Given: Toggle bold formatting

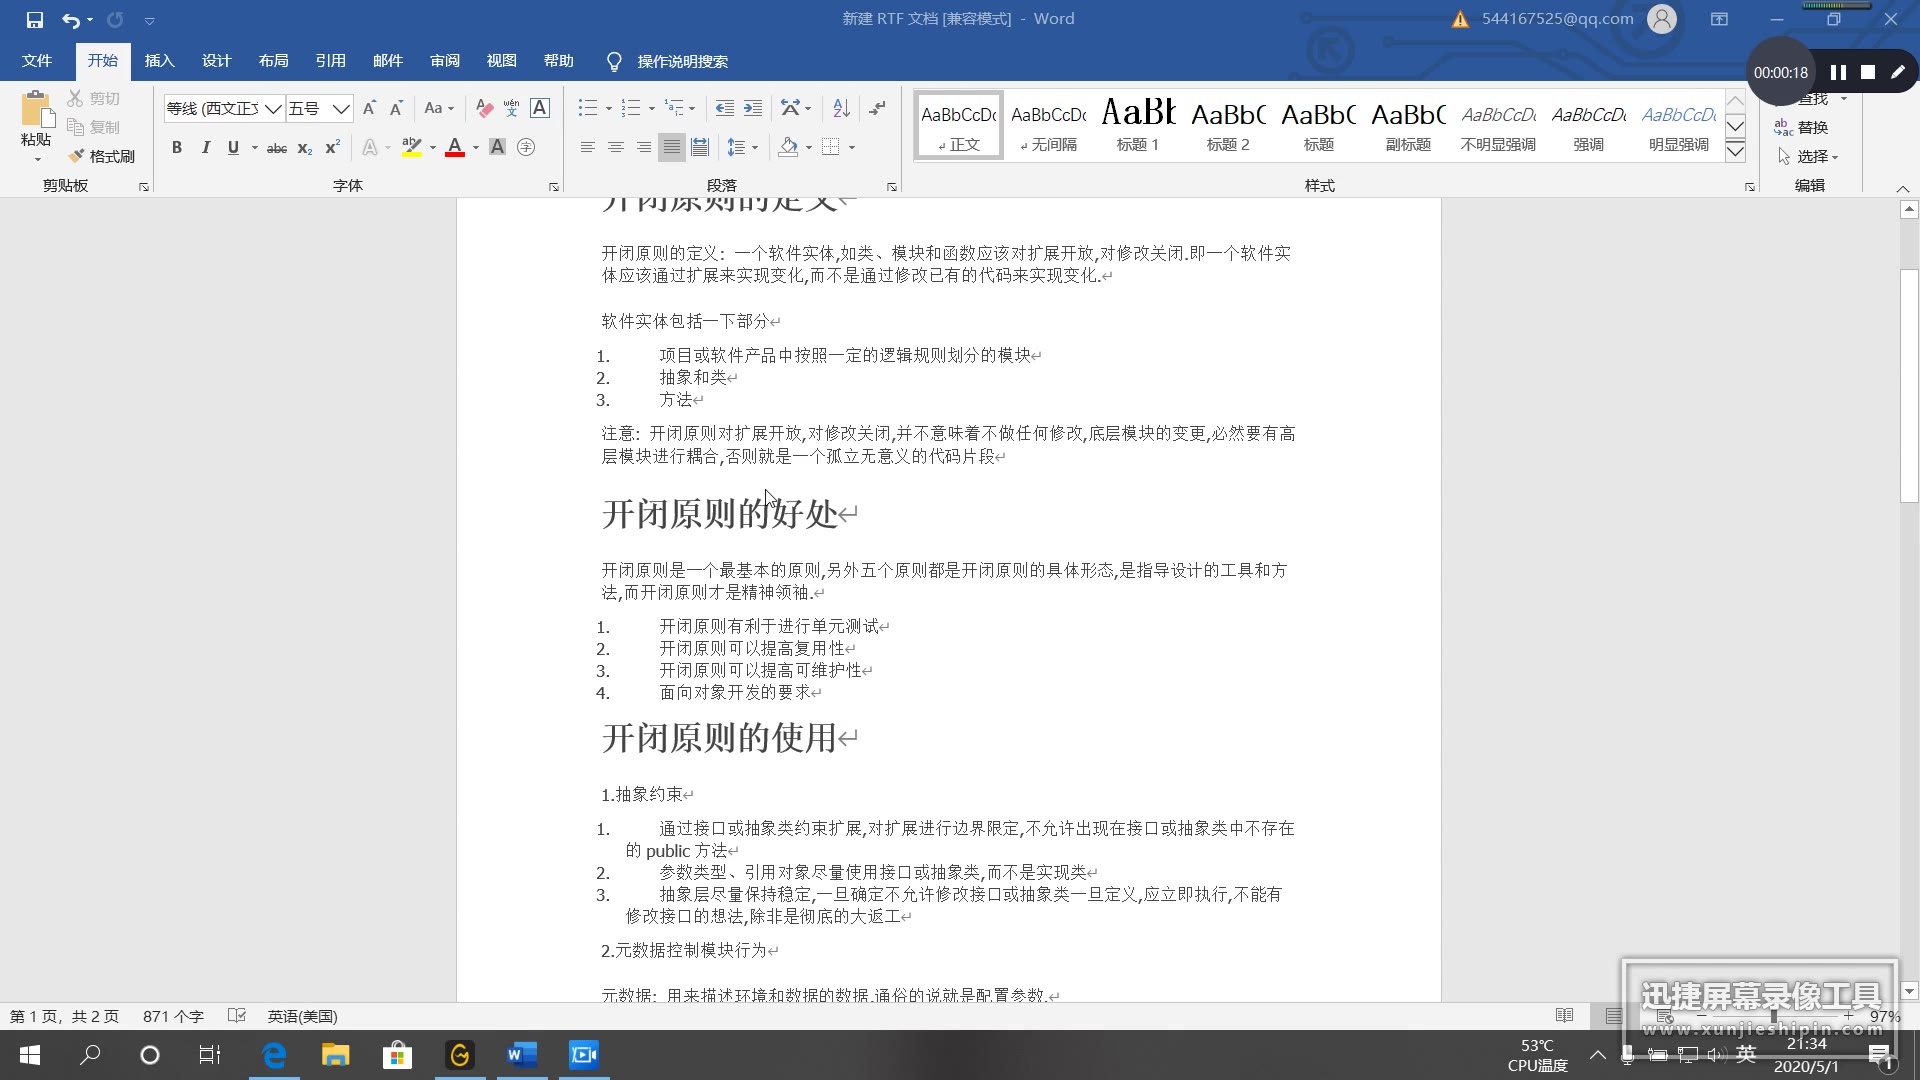Looking at the screenshot, I should (x=177, y=147).
